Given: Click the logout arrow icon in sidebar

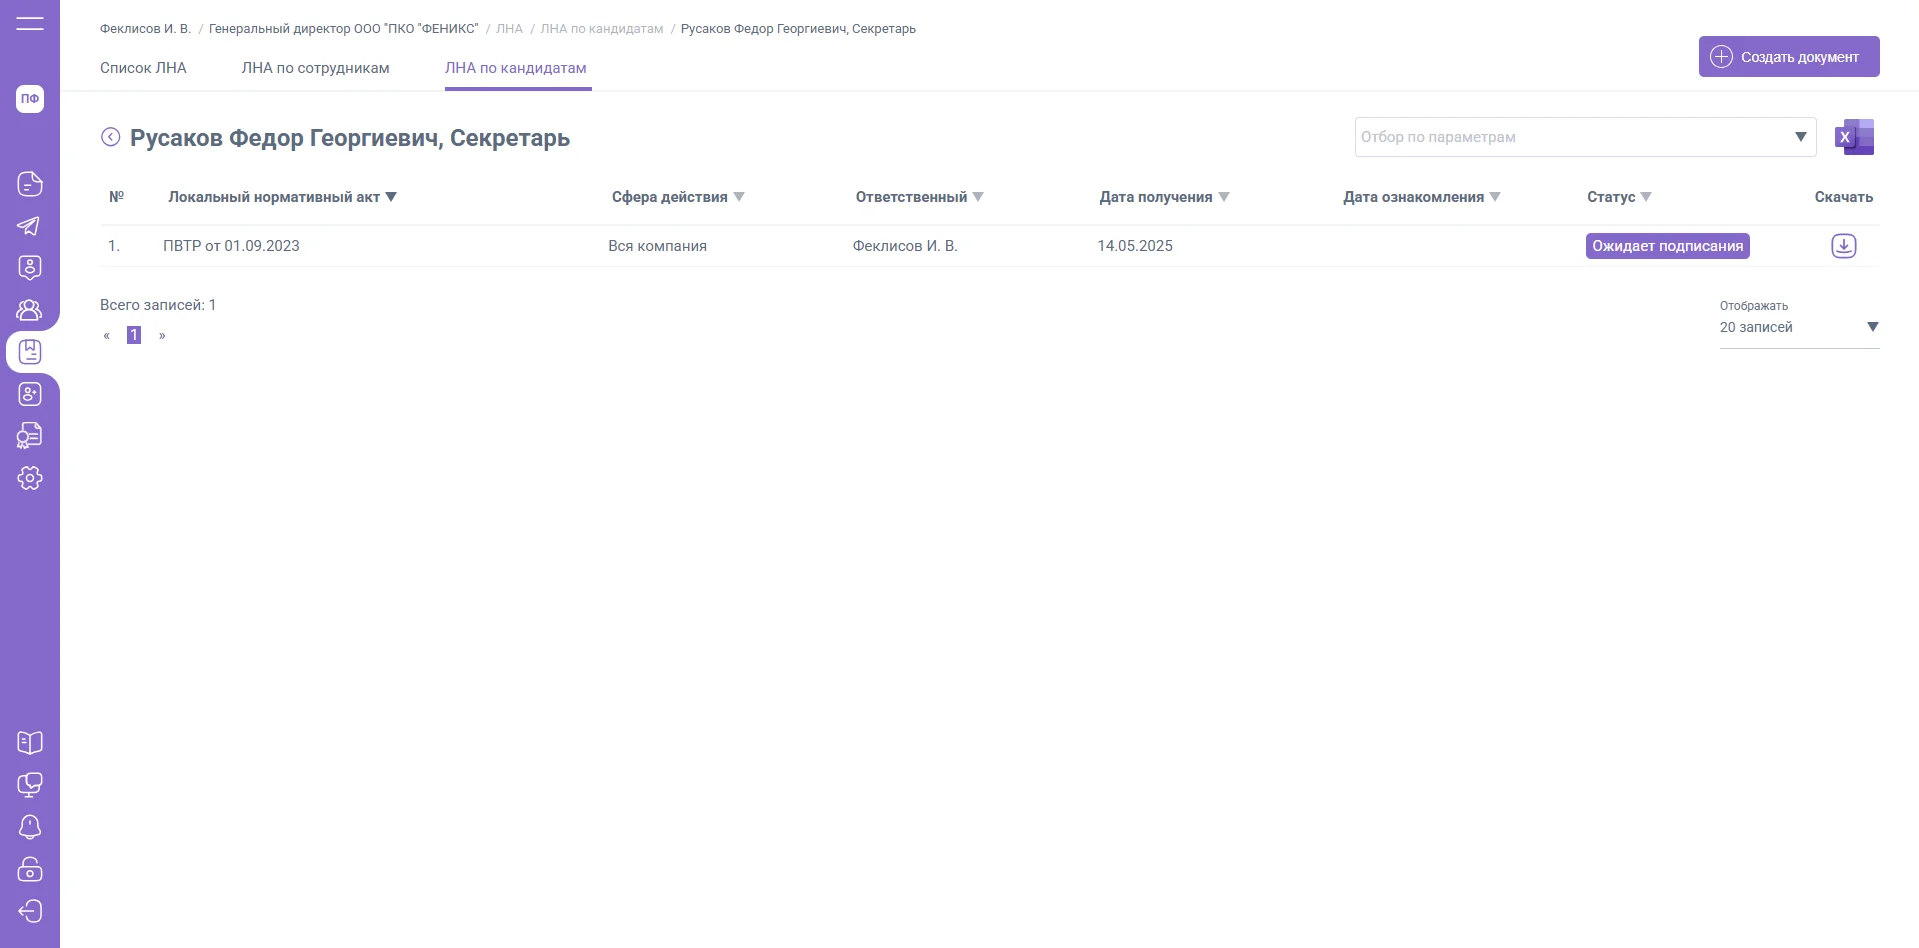Looking at the screenshot, I should point(30,911).
